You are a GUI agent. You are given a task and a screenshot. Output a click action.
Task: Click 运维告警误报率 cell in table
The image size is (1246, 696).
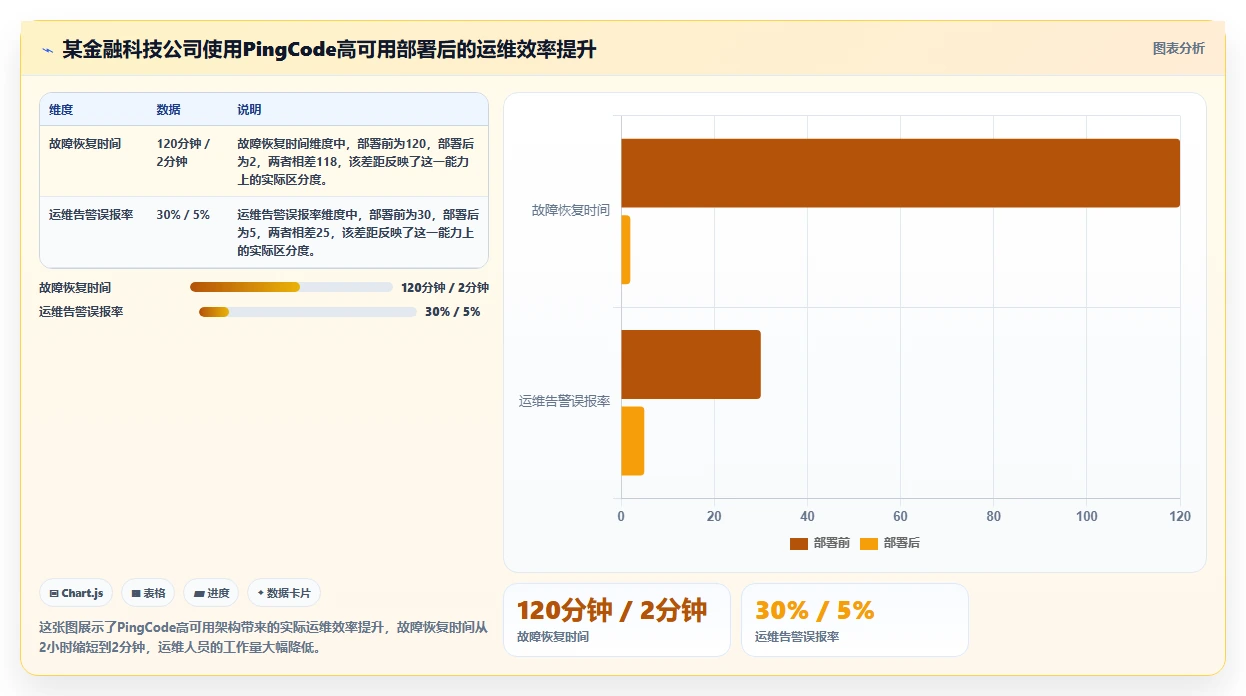91,215
